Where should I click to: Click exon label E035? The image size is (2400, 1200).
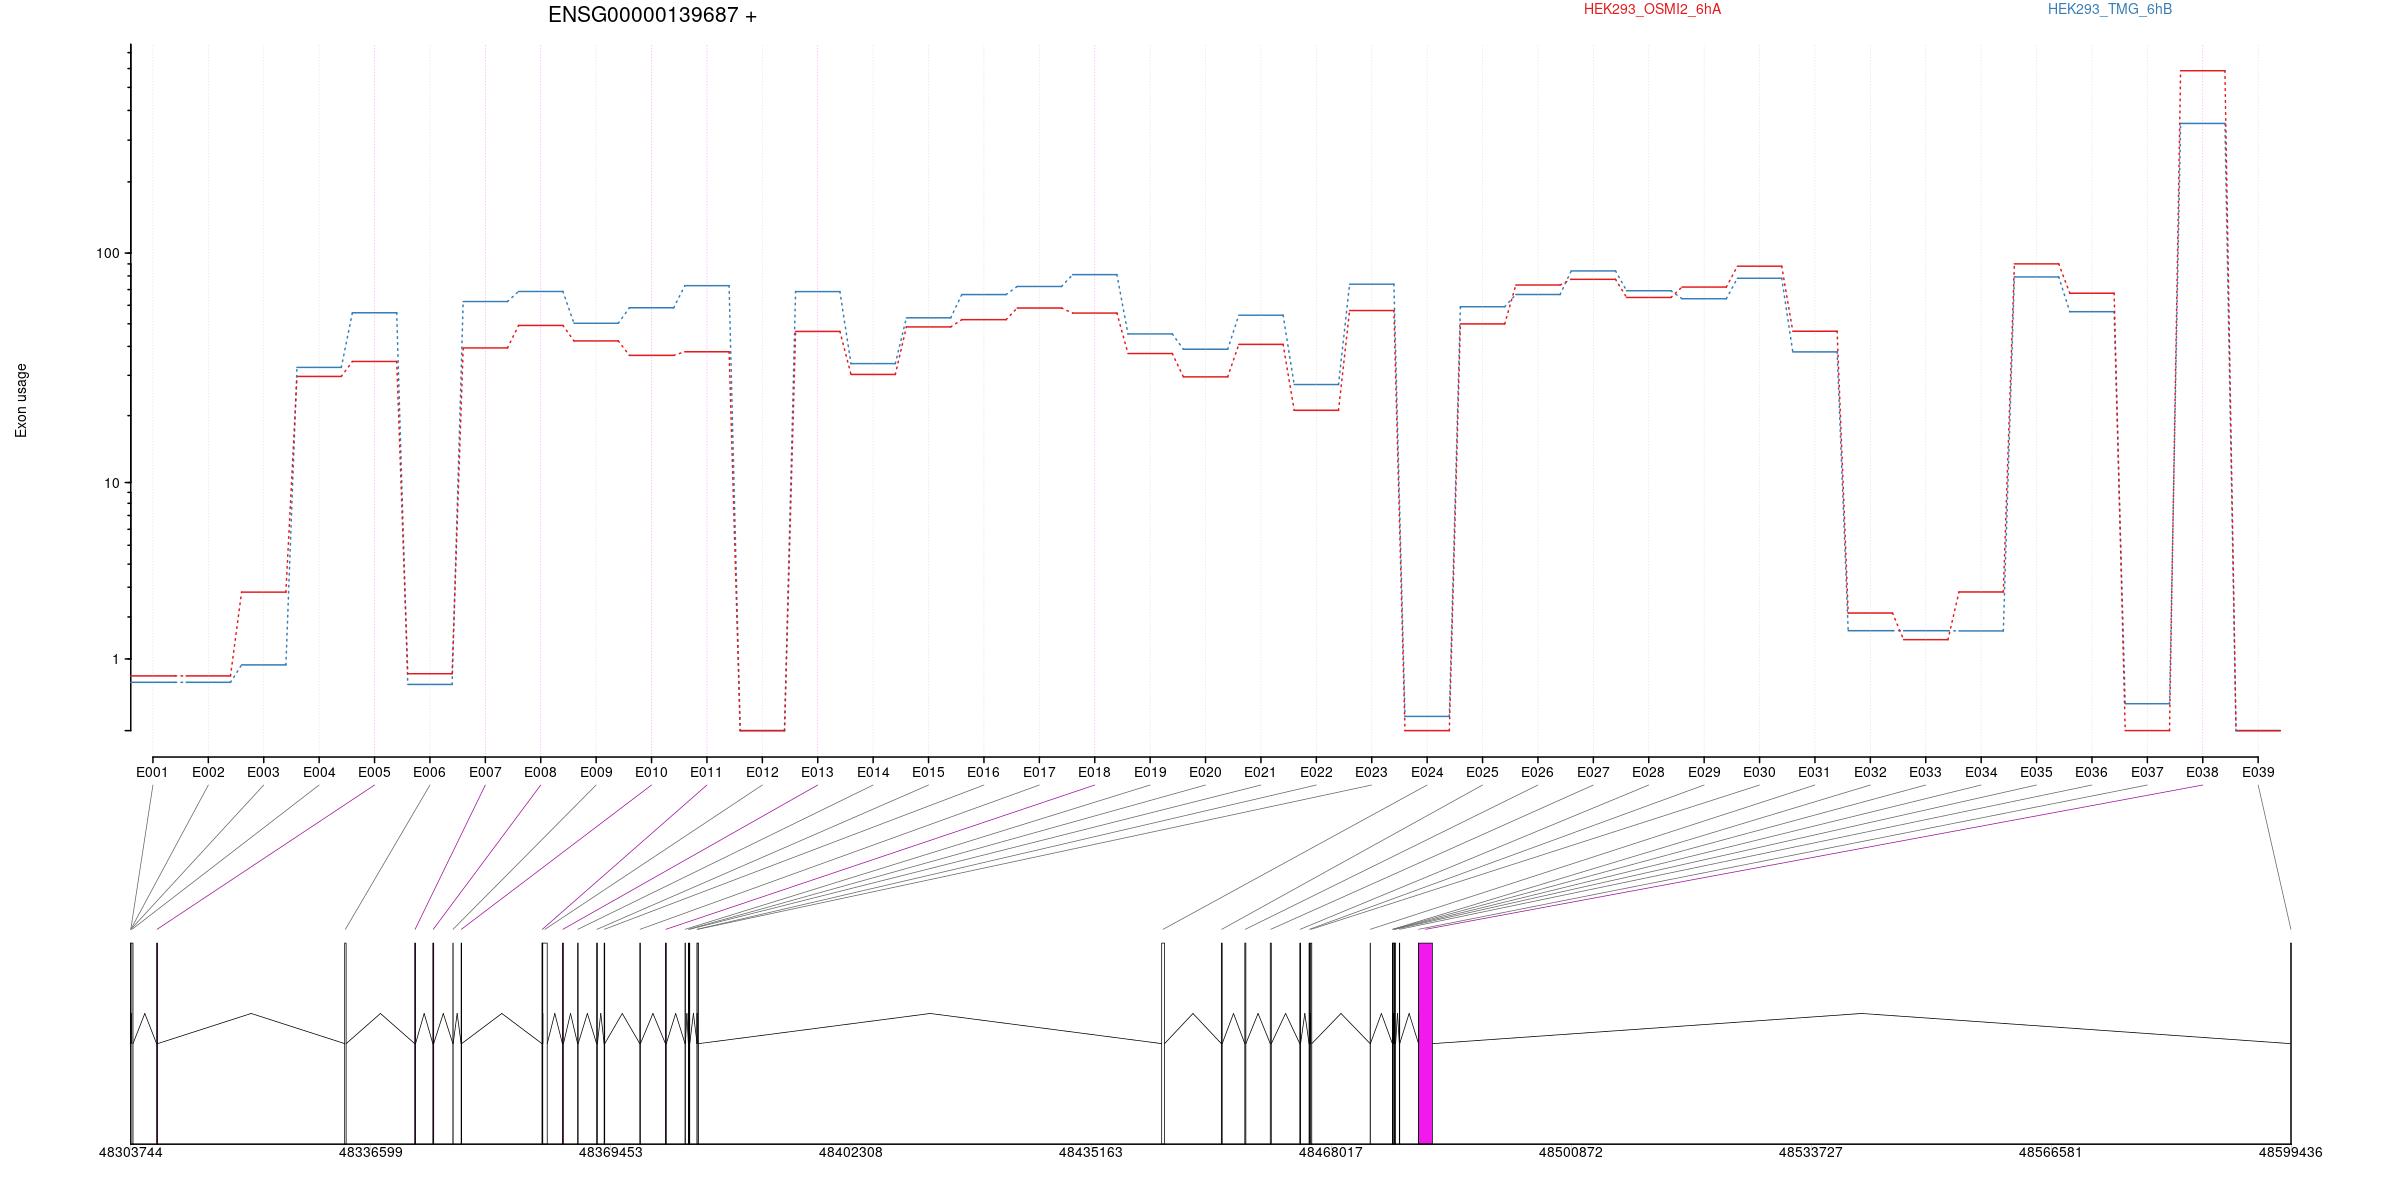[x=2036, y=772]
